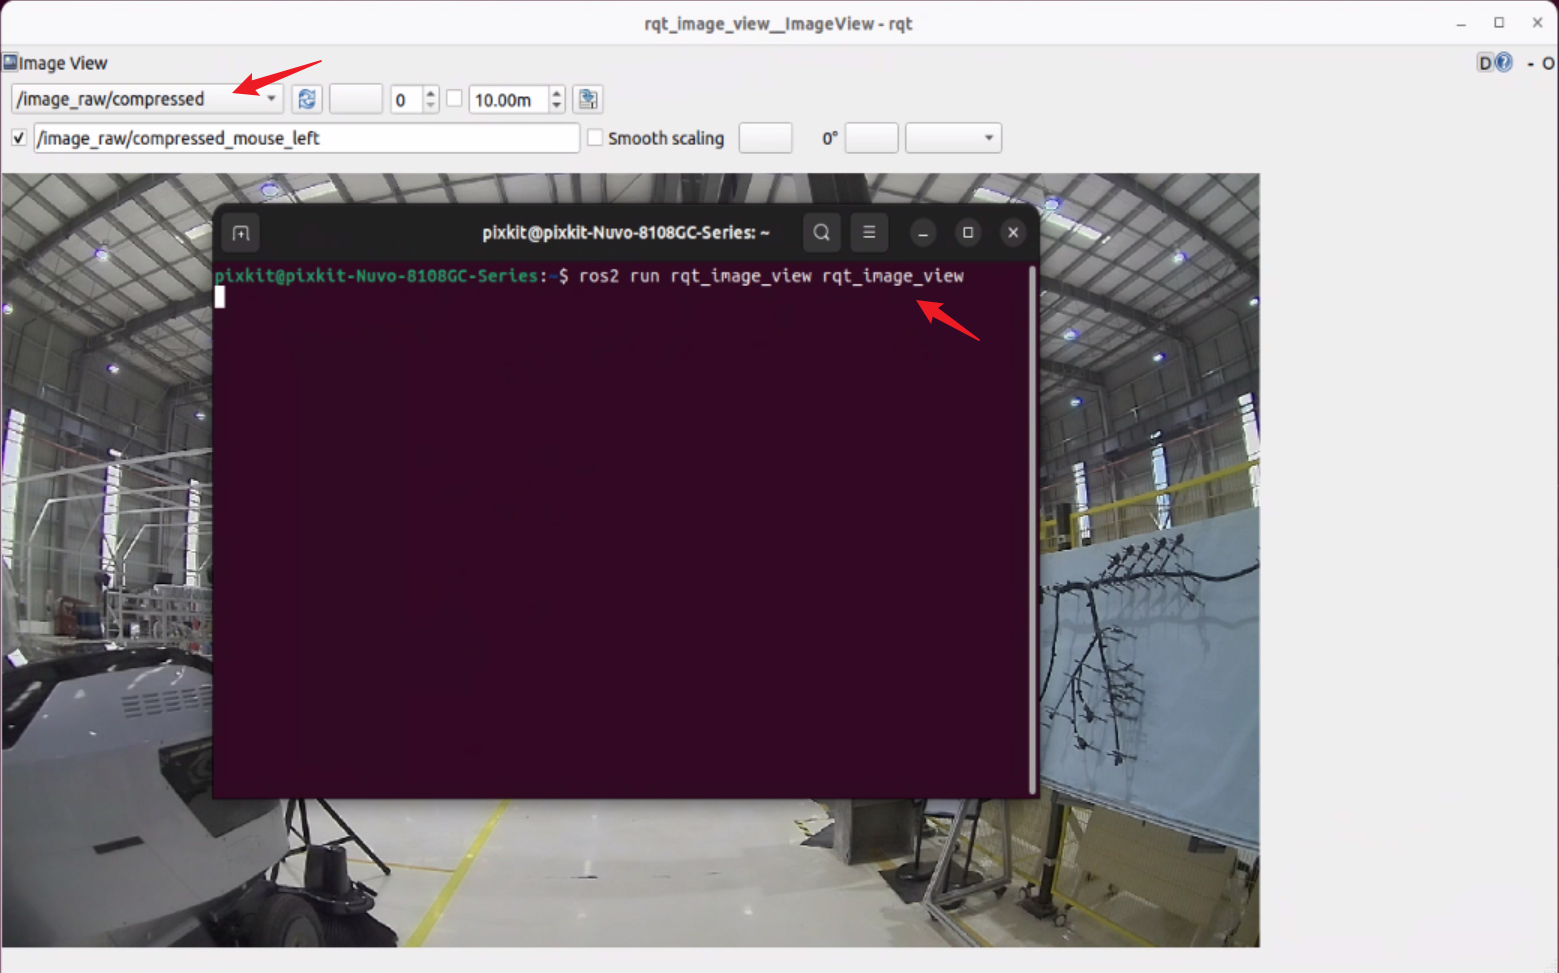
Task: Click the 10.00m max range field
Action: click(x=508, y=99)
